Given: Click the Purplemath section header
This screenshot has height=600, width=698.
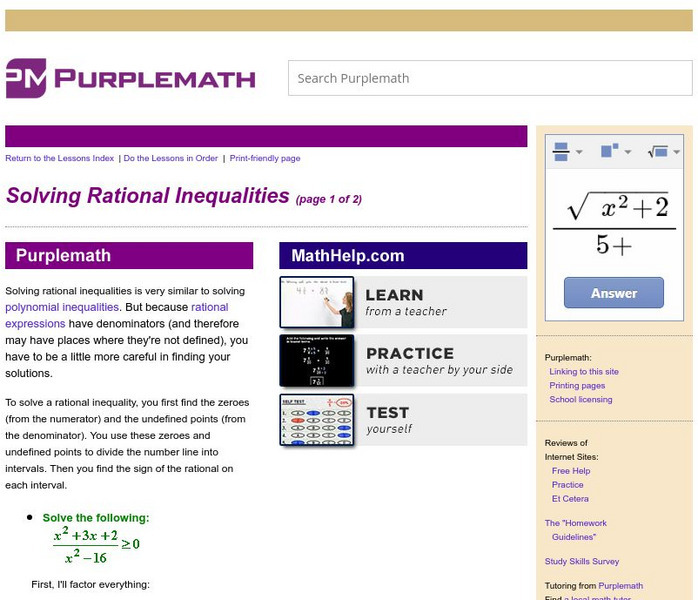Looking at the screenshot, I should [x=129, y=255].
